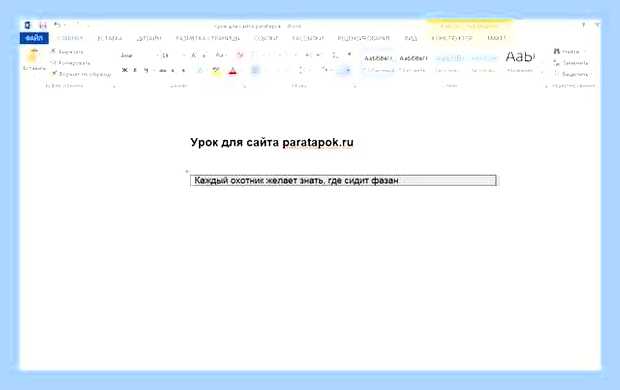620x390 pixels.
Task: Switch to the ВИД tab
Action: pos(411,38)
